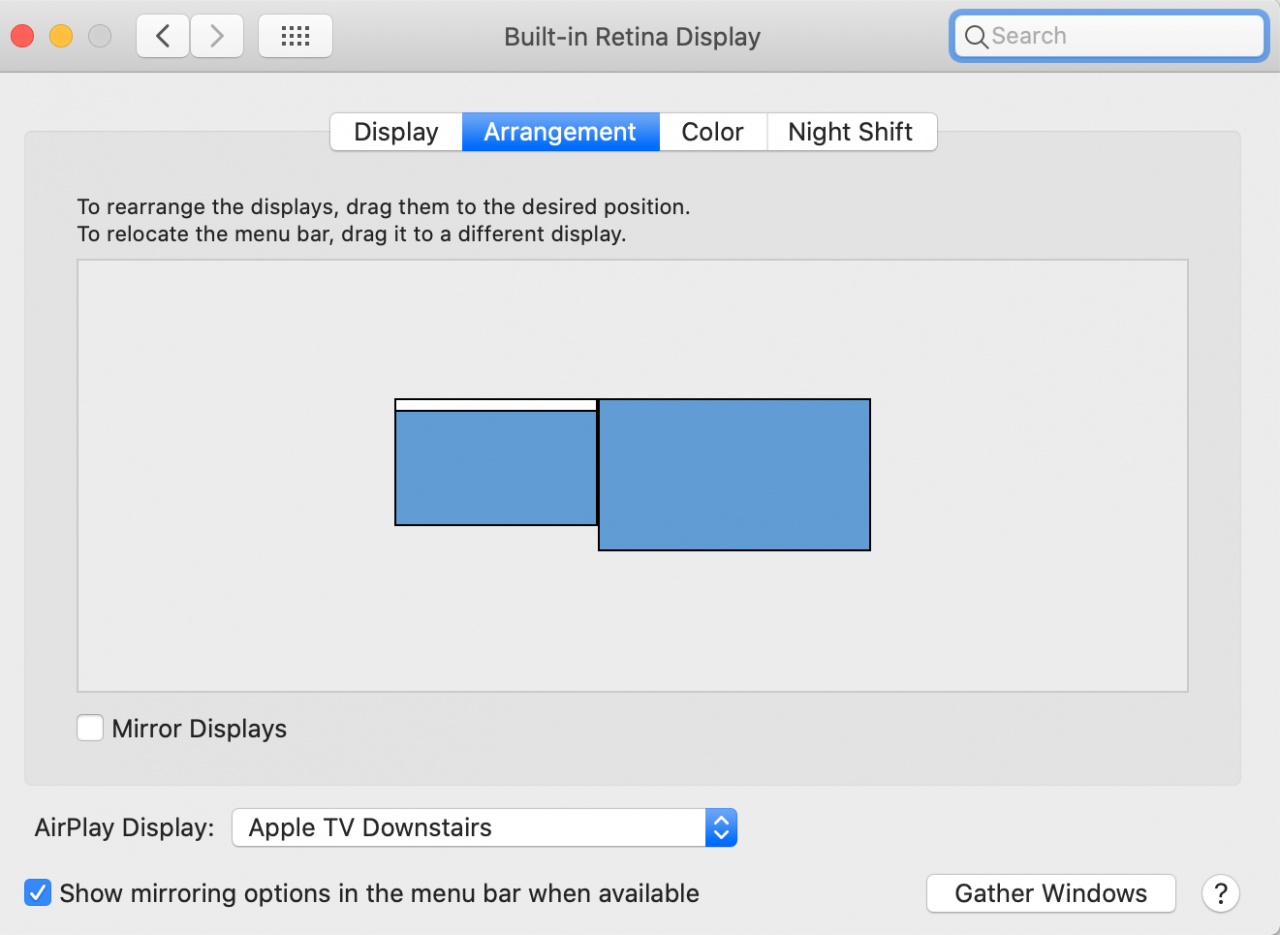Screen dimensions: 1280x935
Task: Click the AirPlay Display stepper arrows
Action: [x=721, y=827]
